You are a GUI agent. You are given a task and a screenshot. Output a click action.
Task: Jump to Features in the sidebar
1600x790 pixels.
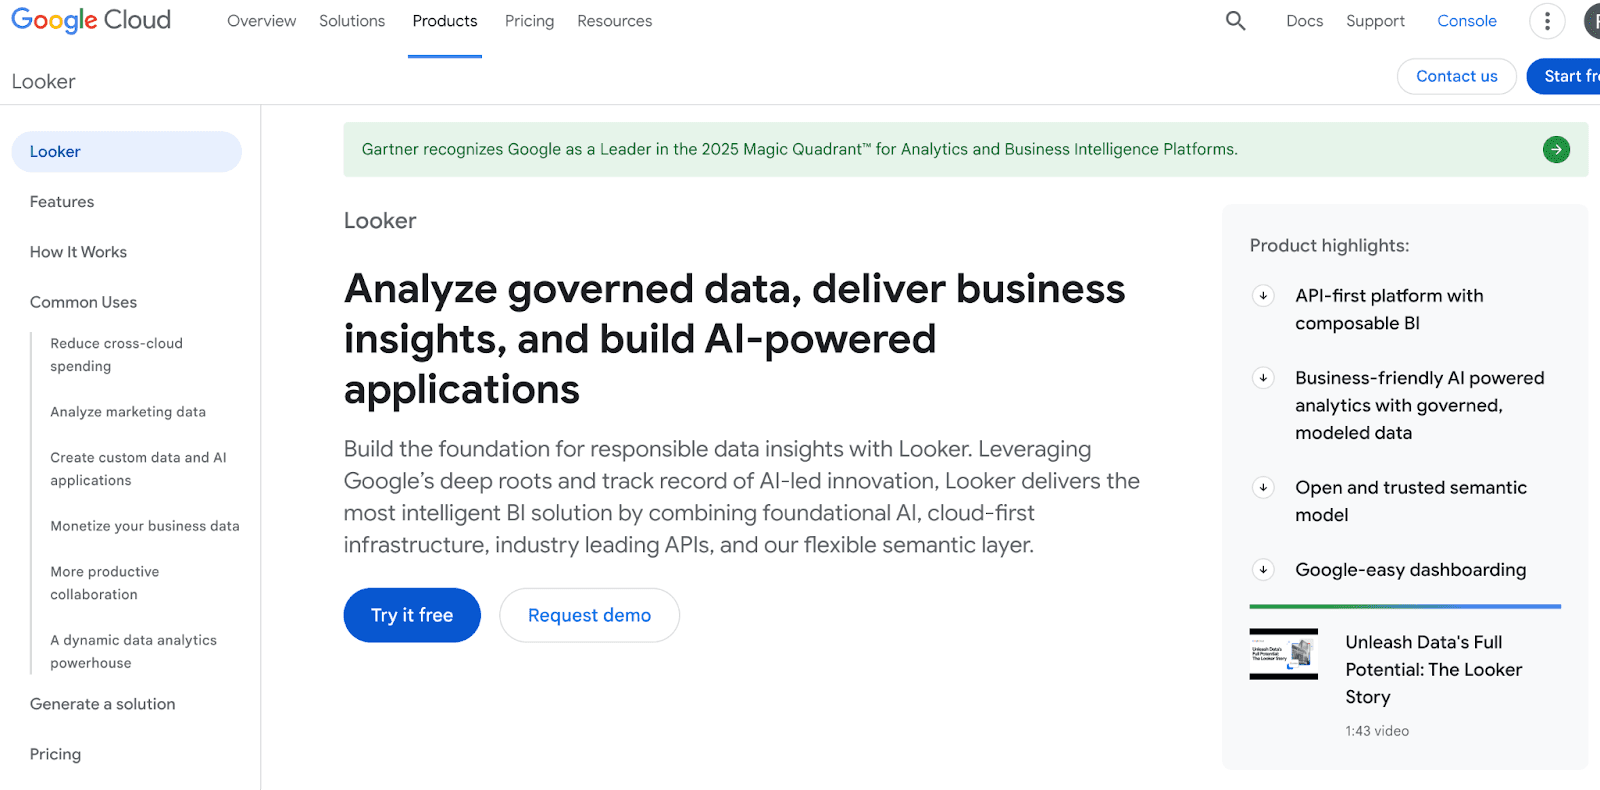click(x=62, y=202)
